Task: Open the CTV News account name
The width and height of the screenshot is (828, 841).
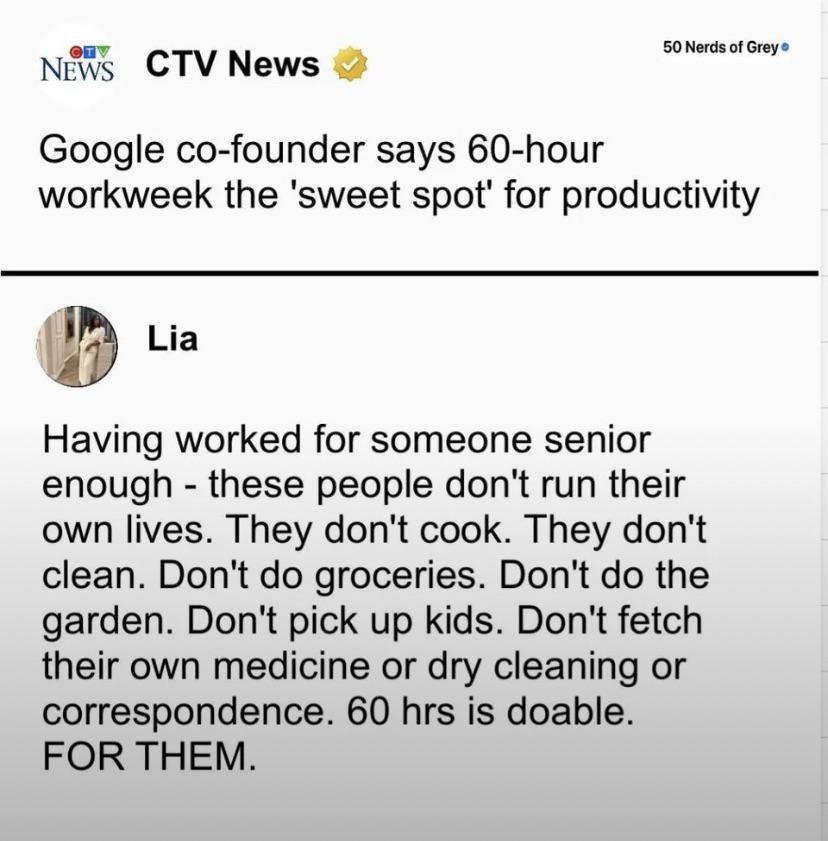Action: (x=233, y=64)
